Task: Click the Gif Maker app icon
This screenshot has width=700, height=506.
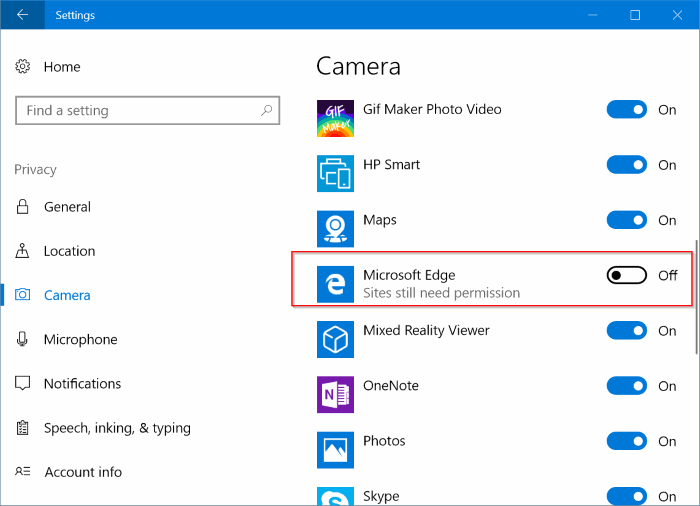Action: (335, 118)
